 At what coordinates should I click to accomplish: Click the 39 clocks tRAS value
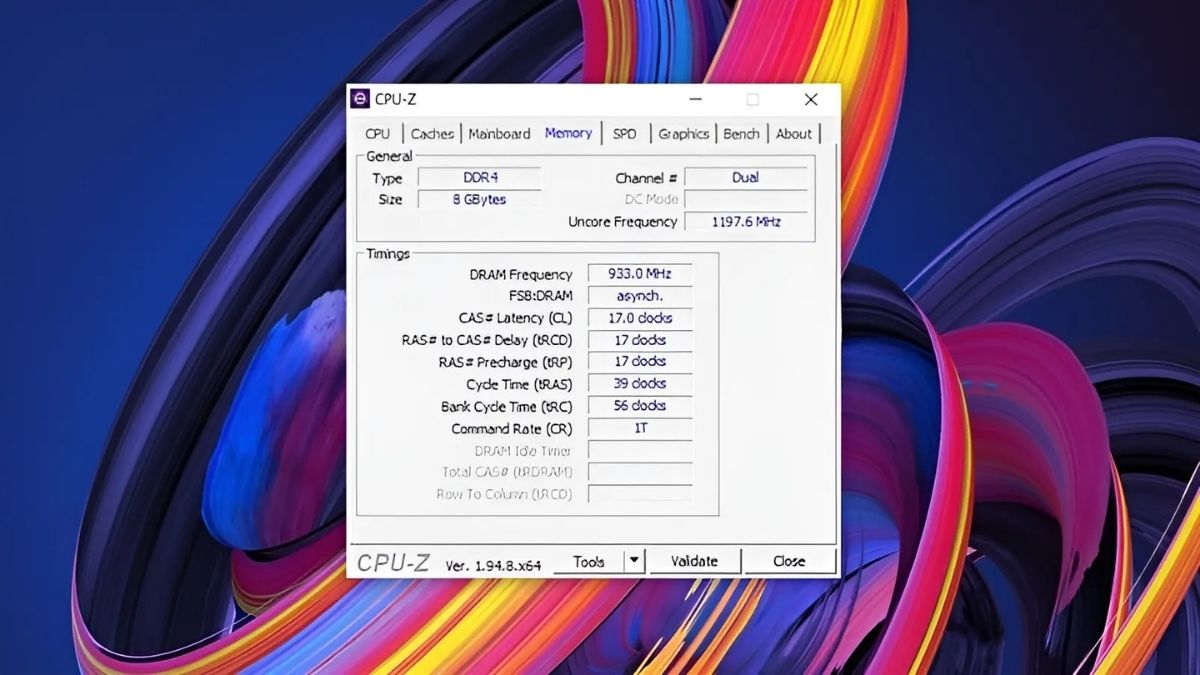click(x=640, y=384)
